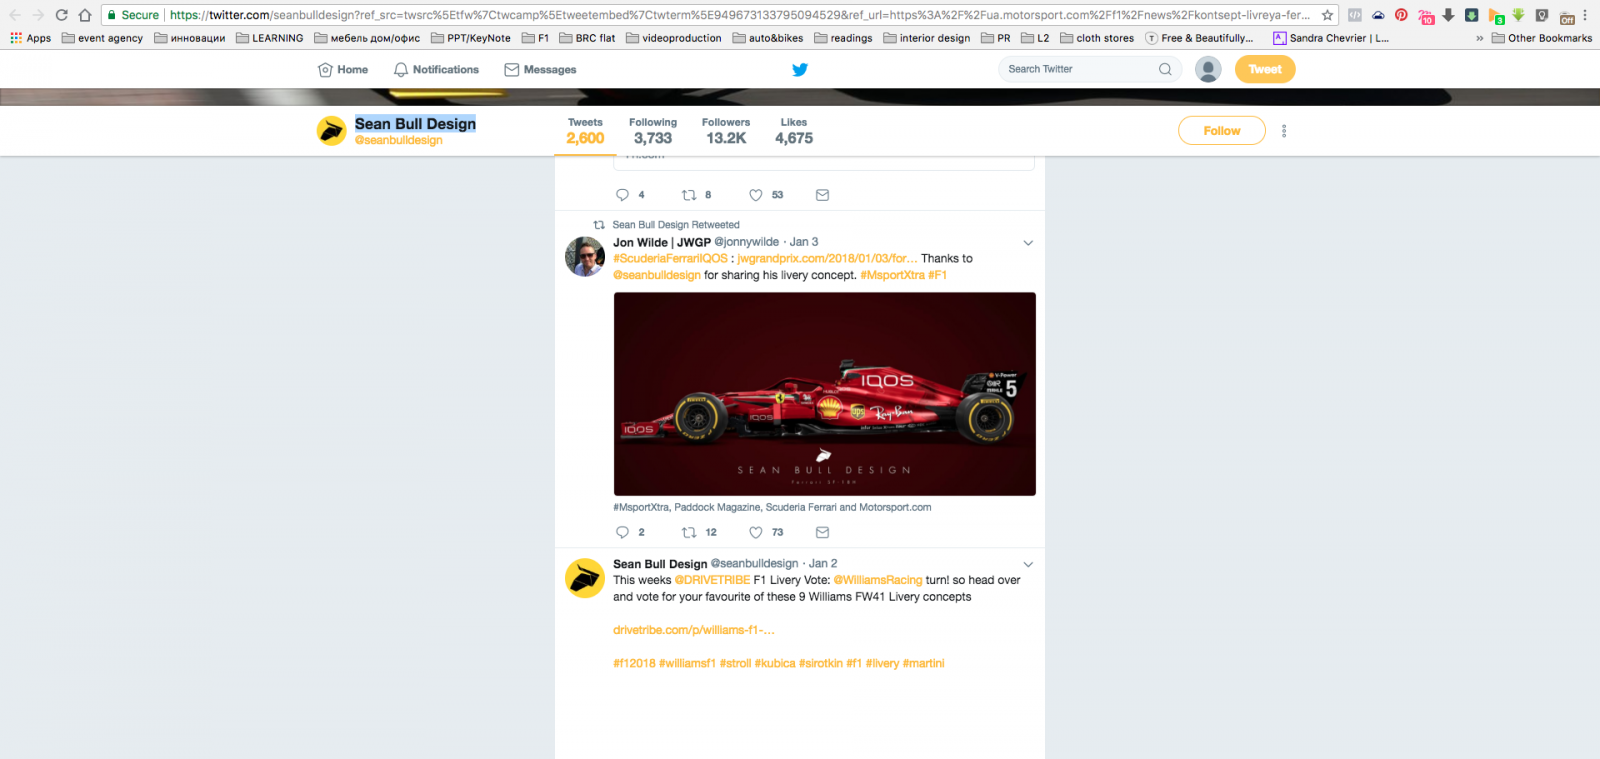The height and width of the screenshot is (759, 1600).
Task: Click @seanbulldesign handle under profile name
Action: pyautogui.click(x=399, y=140)
